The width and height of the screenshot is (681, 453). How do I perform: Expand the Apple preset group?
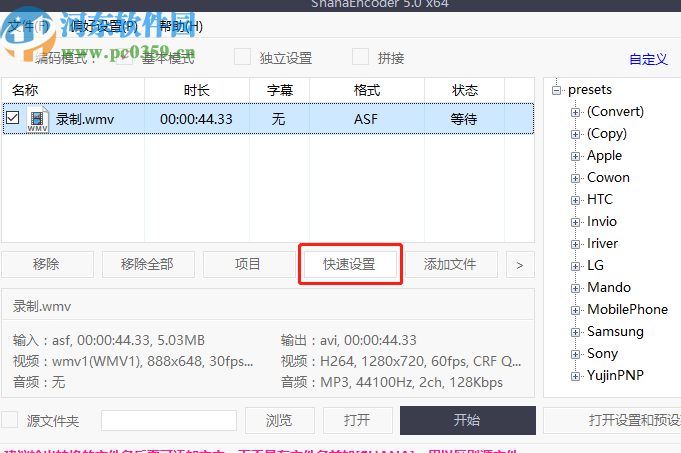coord(575,156)
